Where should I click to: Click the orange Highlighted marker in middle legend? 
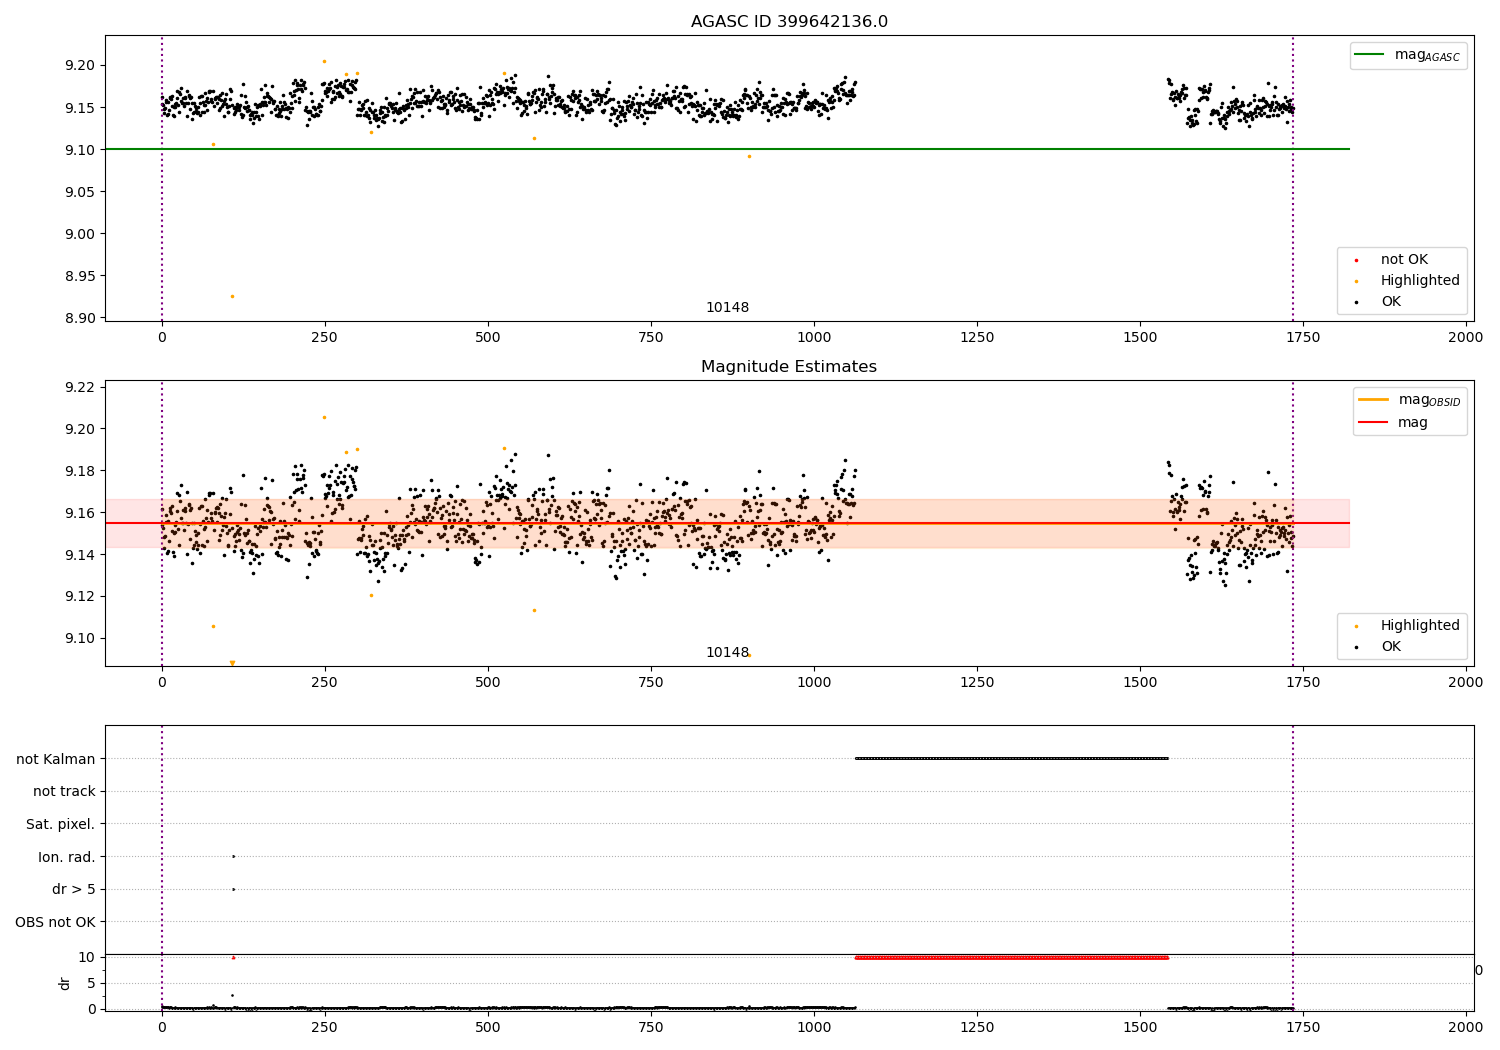(x=1356, y=626)
